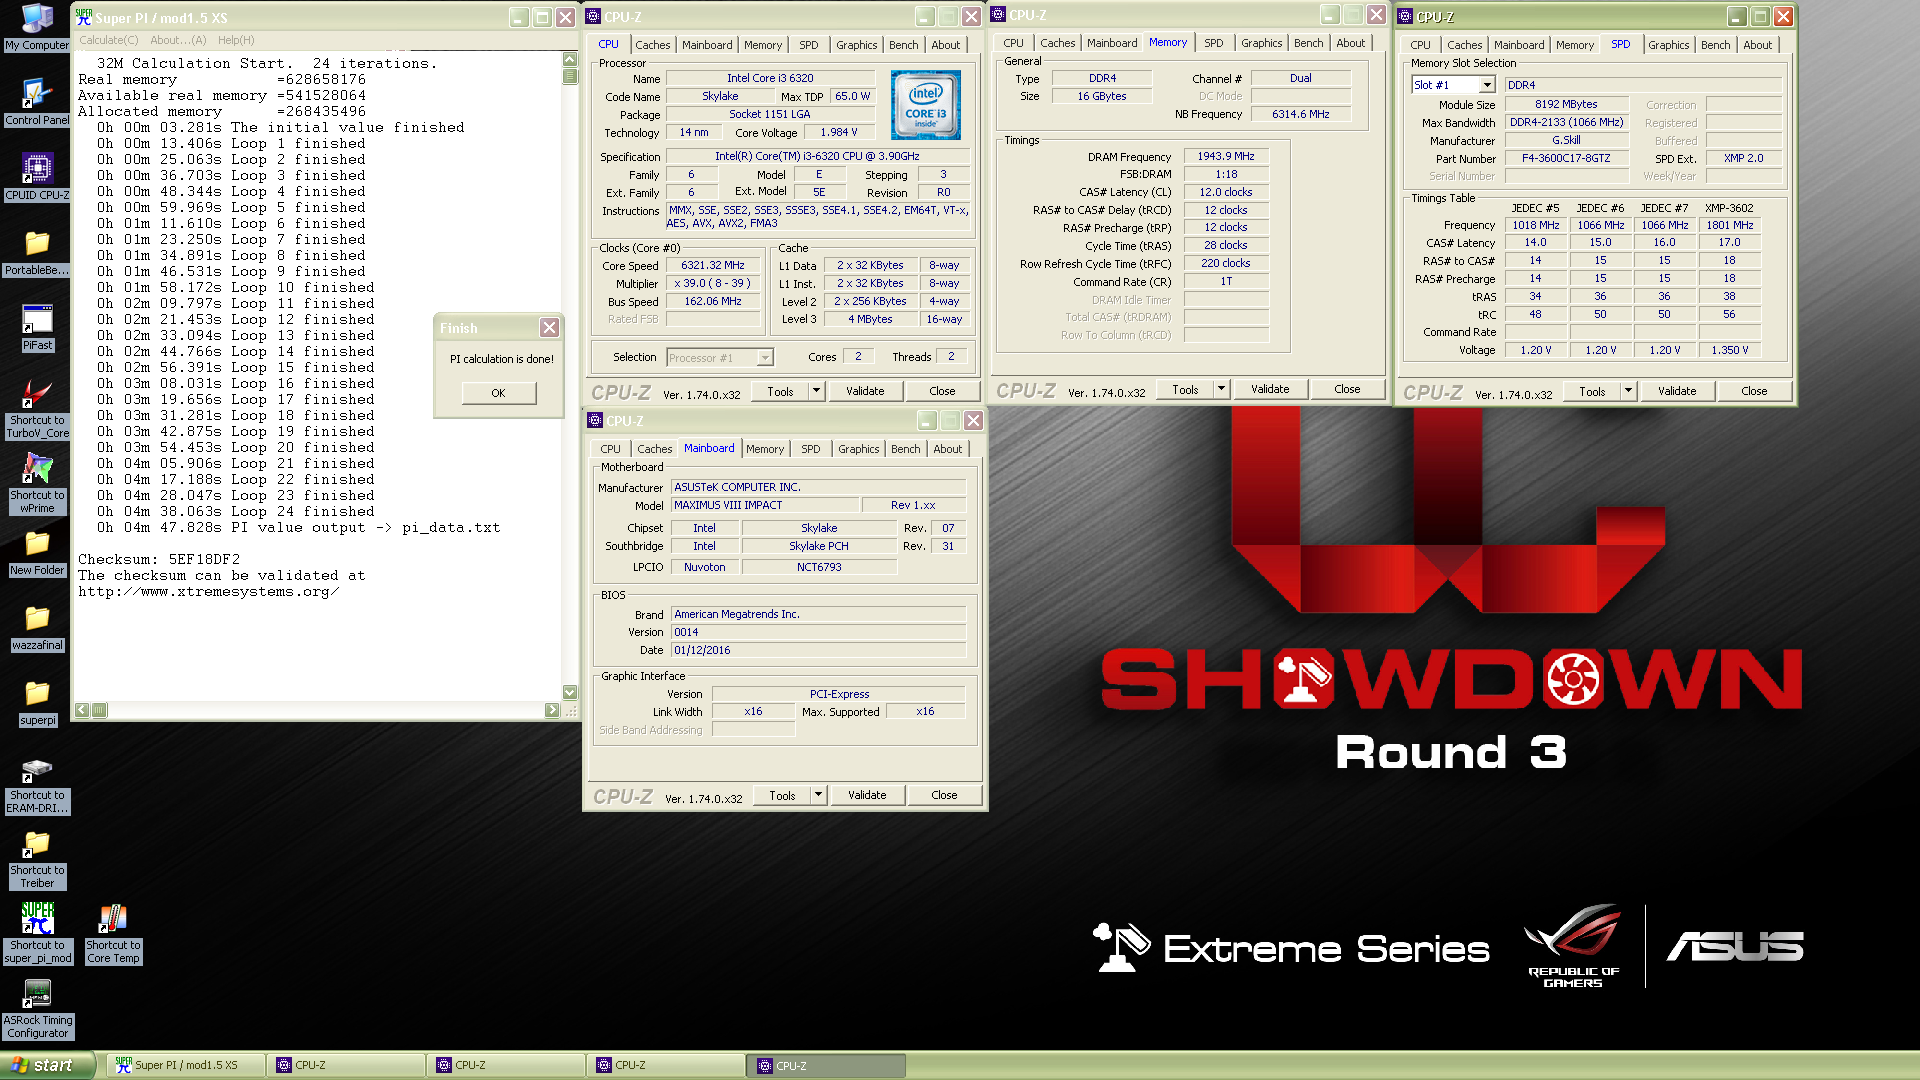1920x1080 pixels.
Task: Click the NB Frequency 6314.6 MHz value
Action: 1301,114
